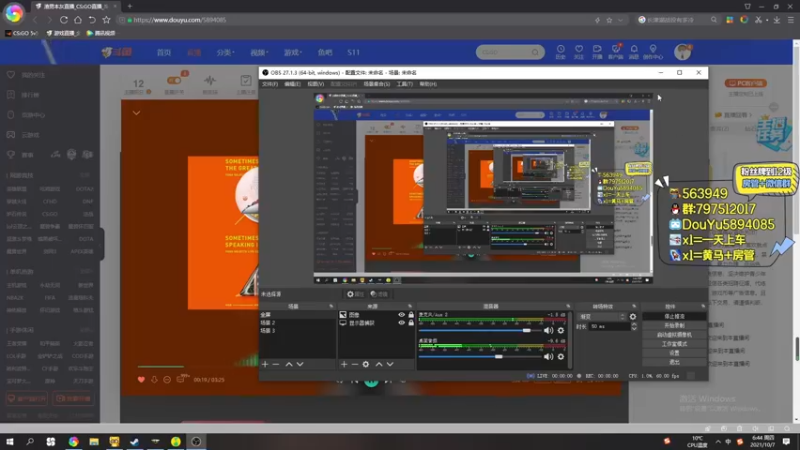The image size is (800, 450).
Task: Click heart like icon under Douyu player
Action: [141, 380]
